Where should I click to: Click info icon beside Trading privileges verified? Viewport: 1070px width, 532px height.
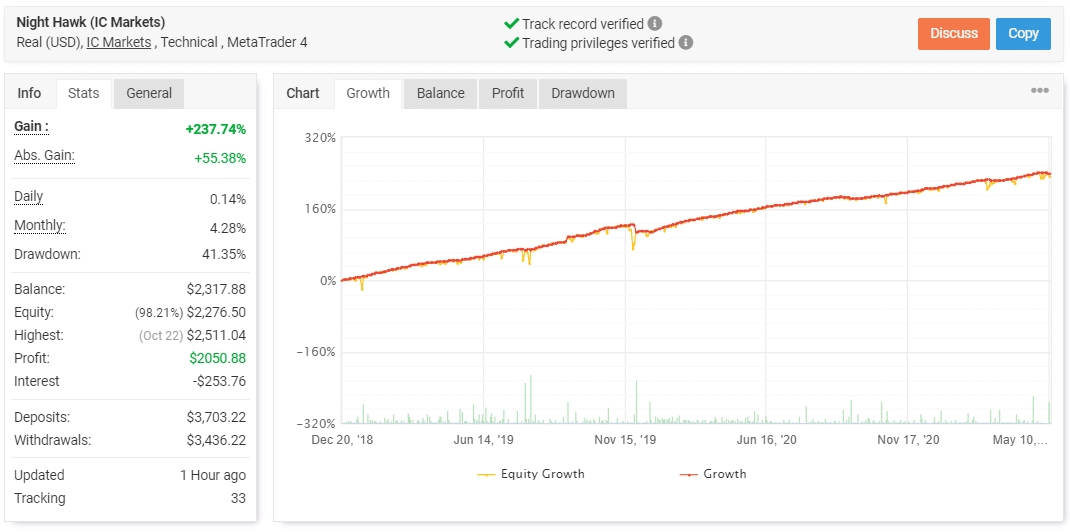(x=685, y=43)
